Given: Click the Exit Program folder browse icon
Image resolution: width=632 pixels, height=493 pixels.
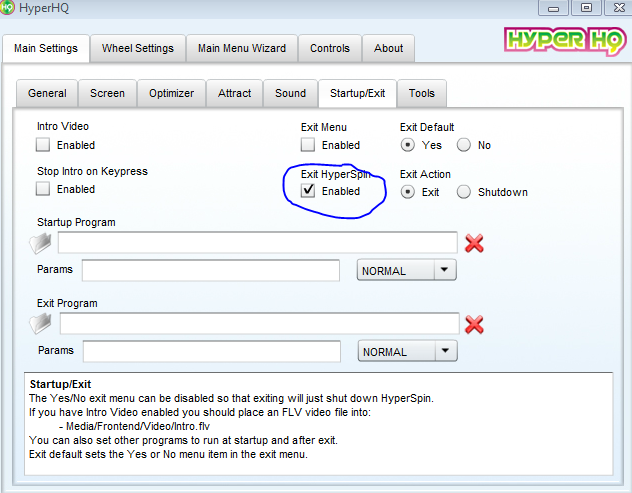Looking at the screenshot, I should coord(42,324).
